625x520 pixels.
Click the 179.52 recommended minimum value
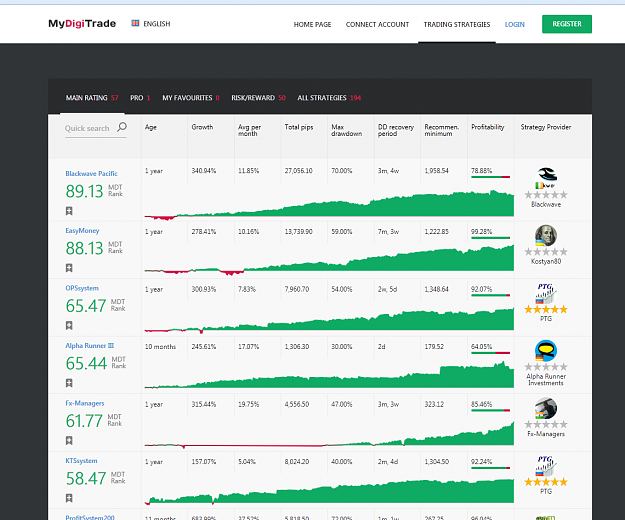434,347
